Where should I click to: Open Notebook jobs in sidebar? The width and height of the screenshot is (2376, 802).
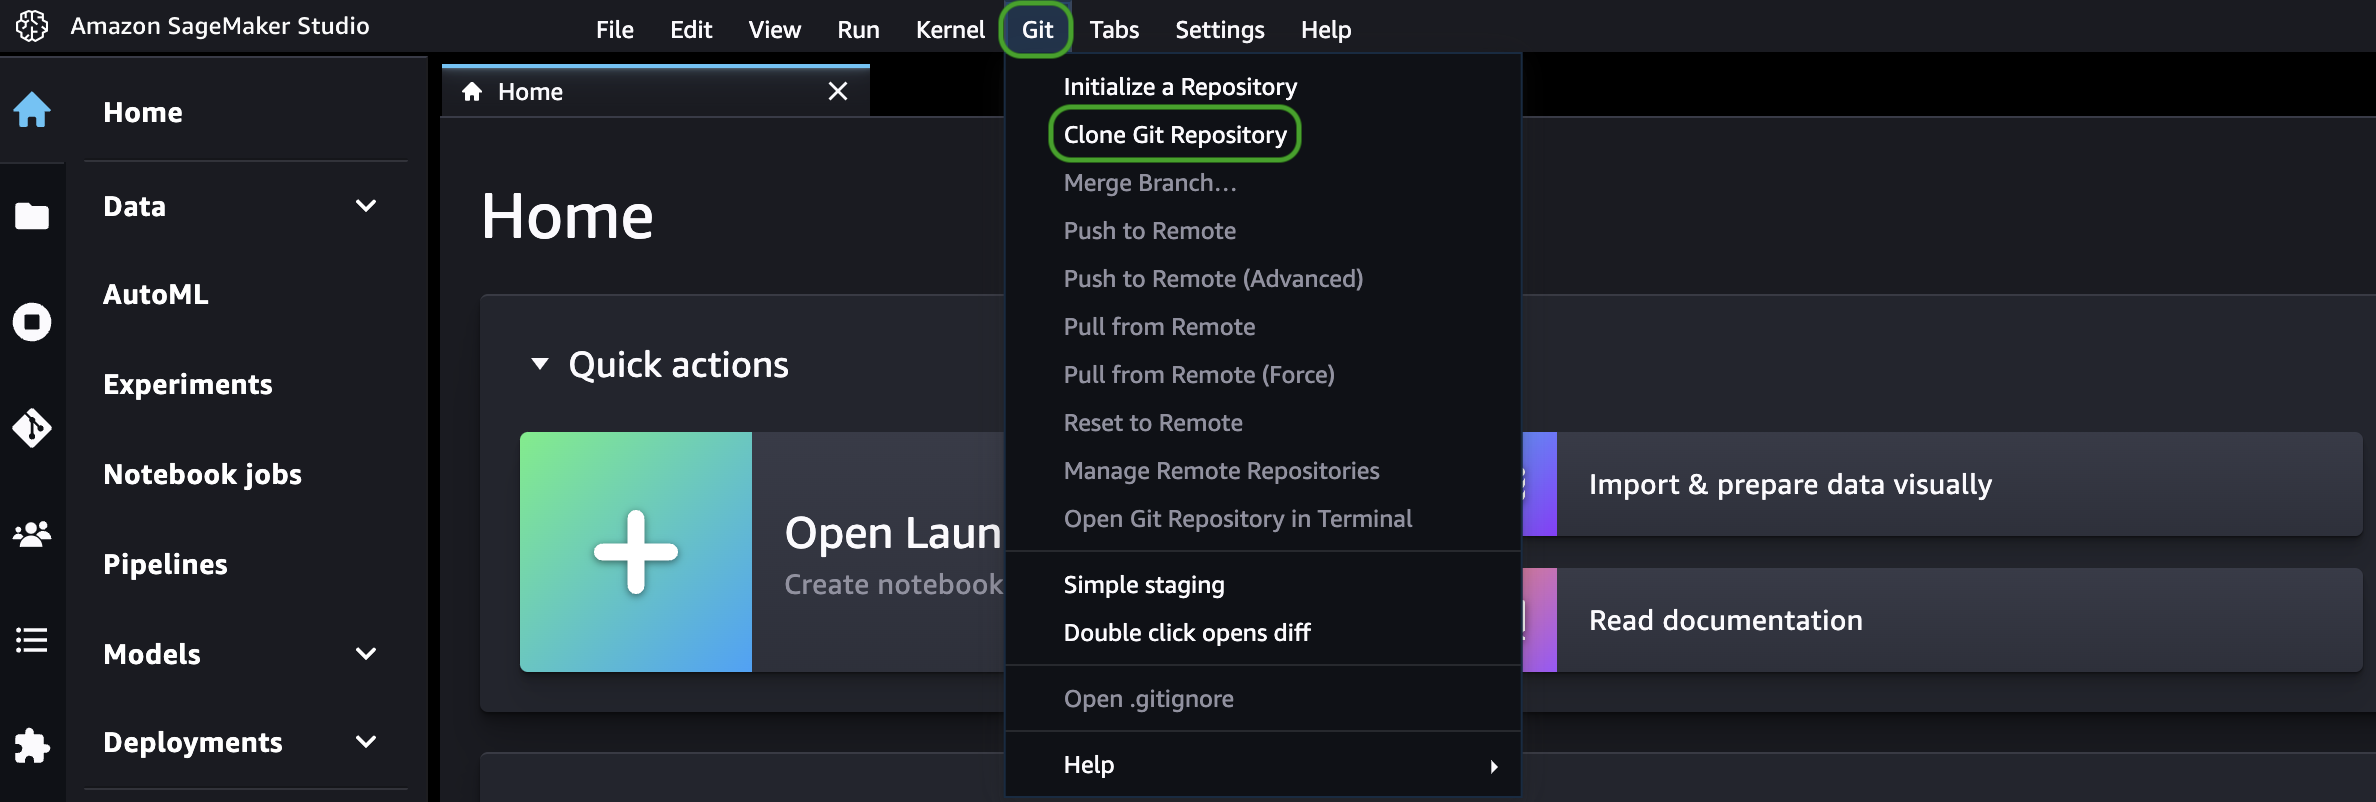point(203,475)
